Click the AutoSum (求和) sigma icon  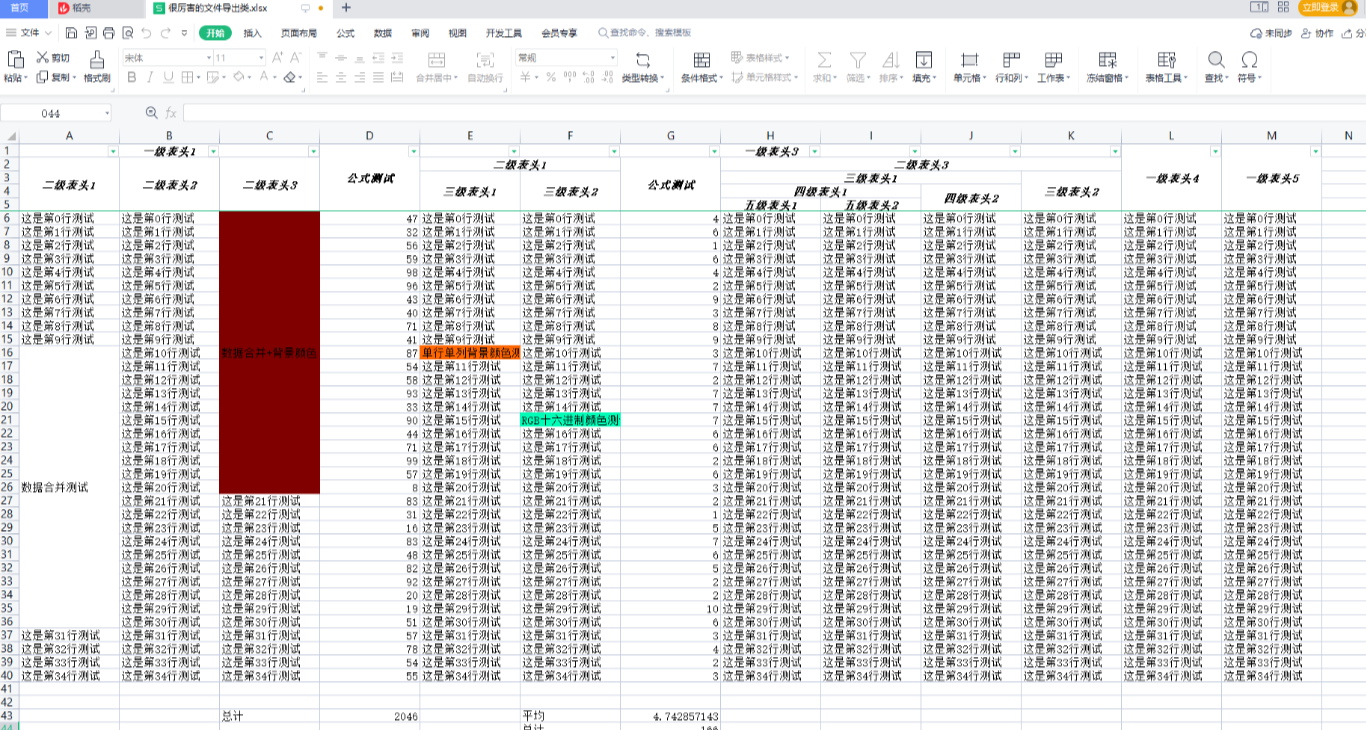pyautogui.click(x=824, y=60)
